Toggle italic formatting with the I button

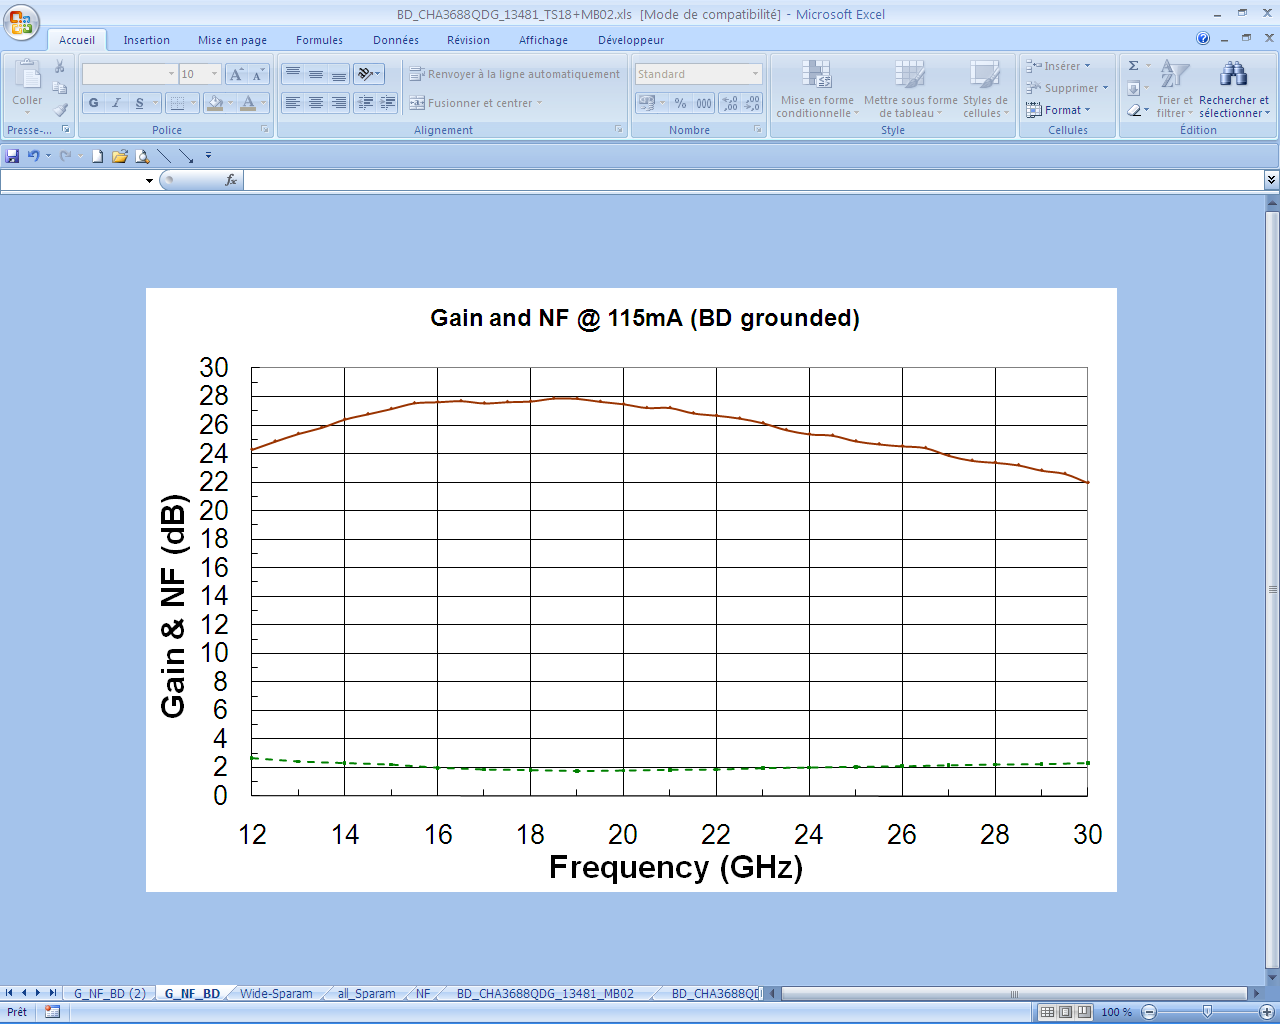click(116, 103)
